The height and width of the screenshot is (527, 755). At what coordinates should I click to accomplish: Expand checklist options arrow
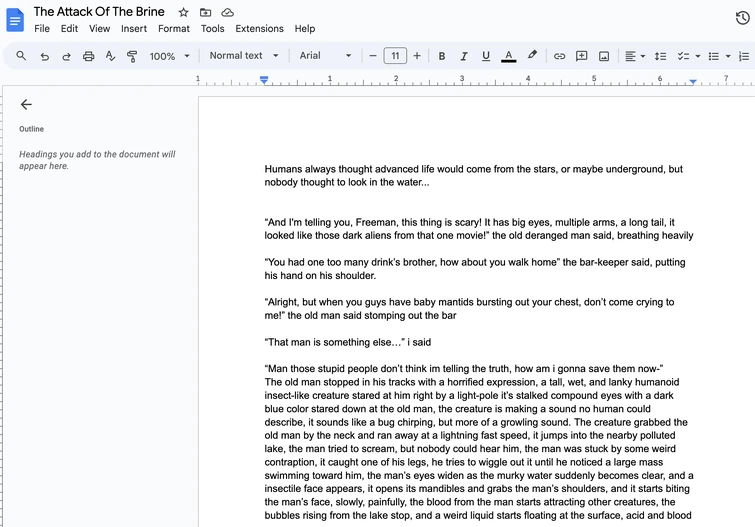point(698,56)
